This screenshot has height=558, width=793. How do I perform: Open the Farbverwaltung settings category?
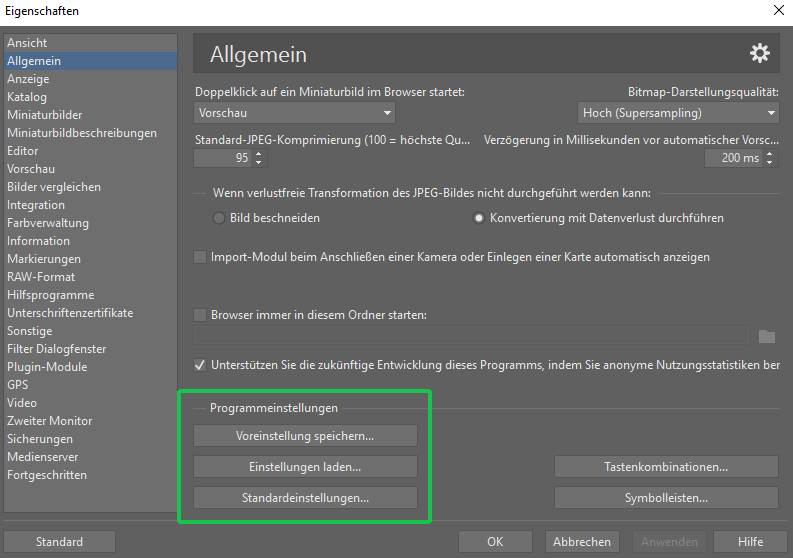48,223
